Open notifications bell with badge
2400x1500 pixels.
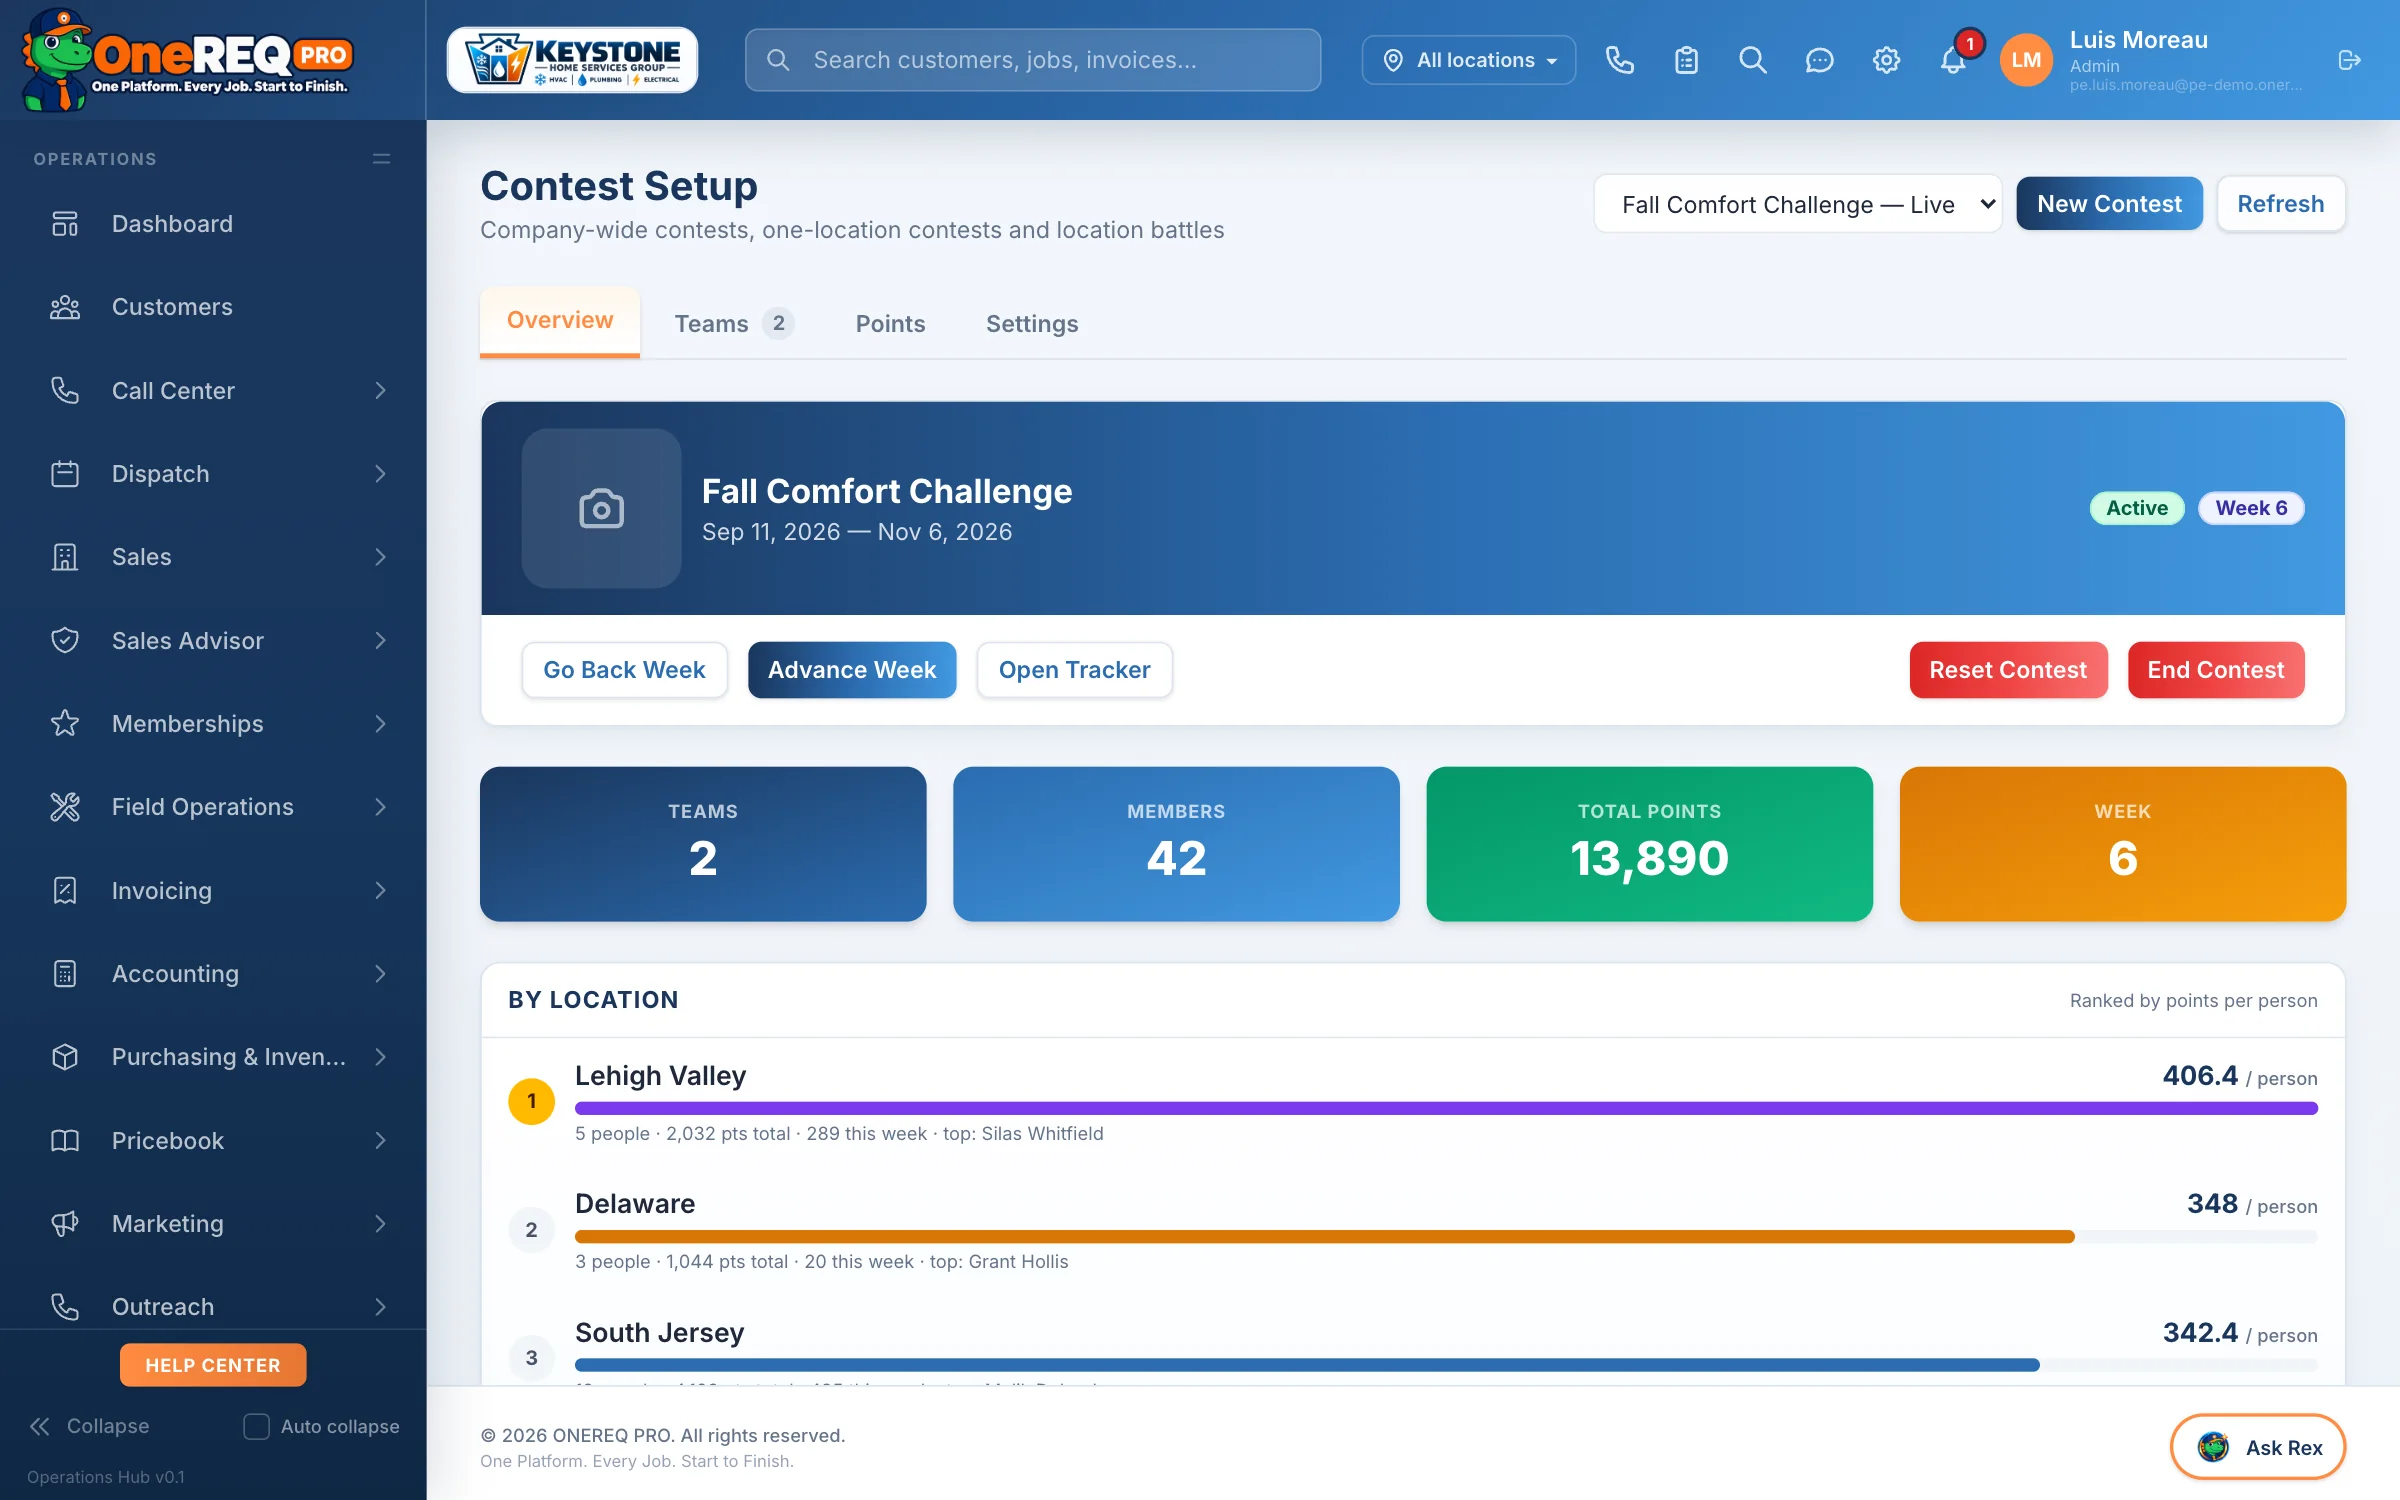tap(1953, 60)
